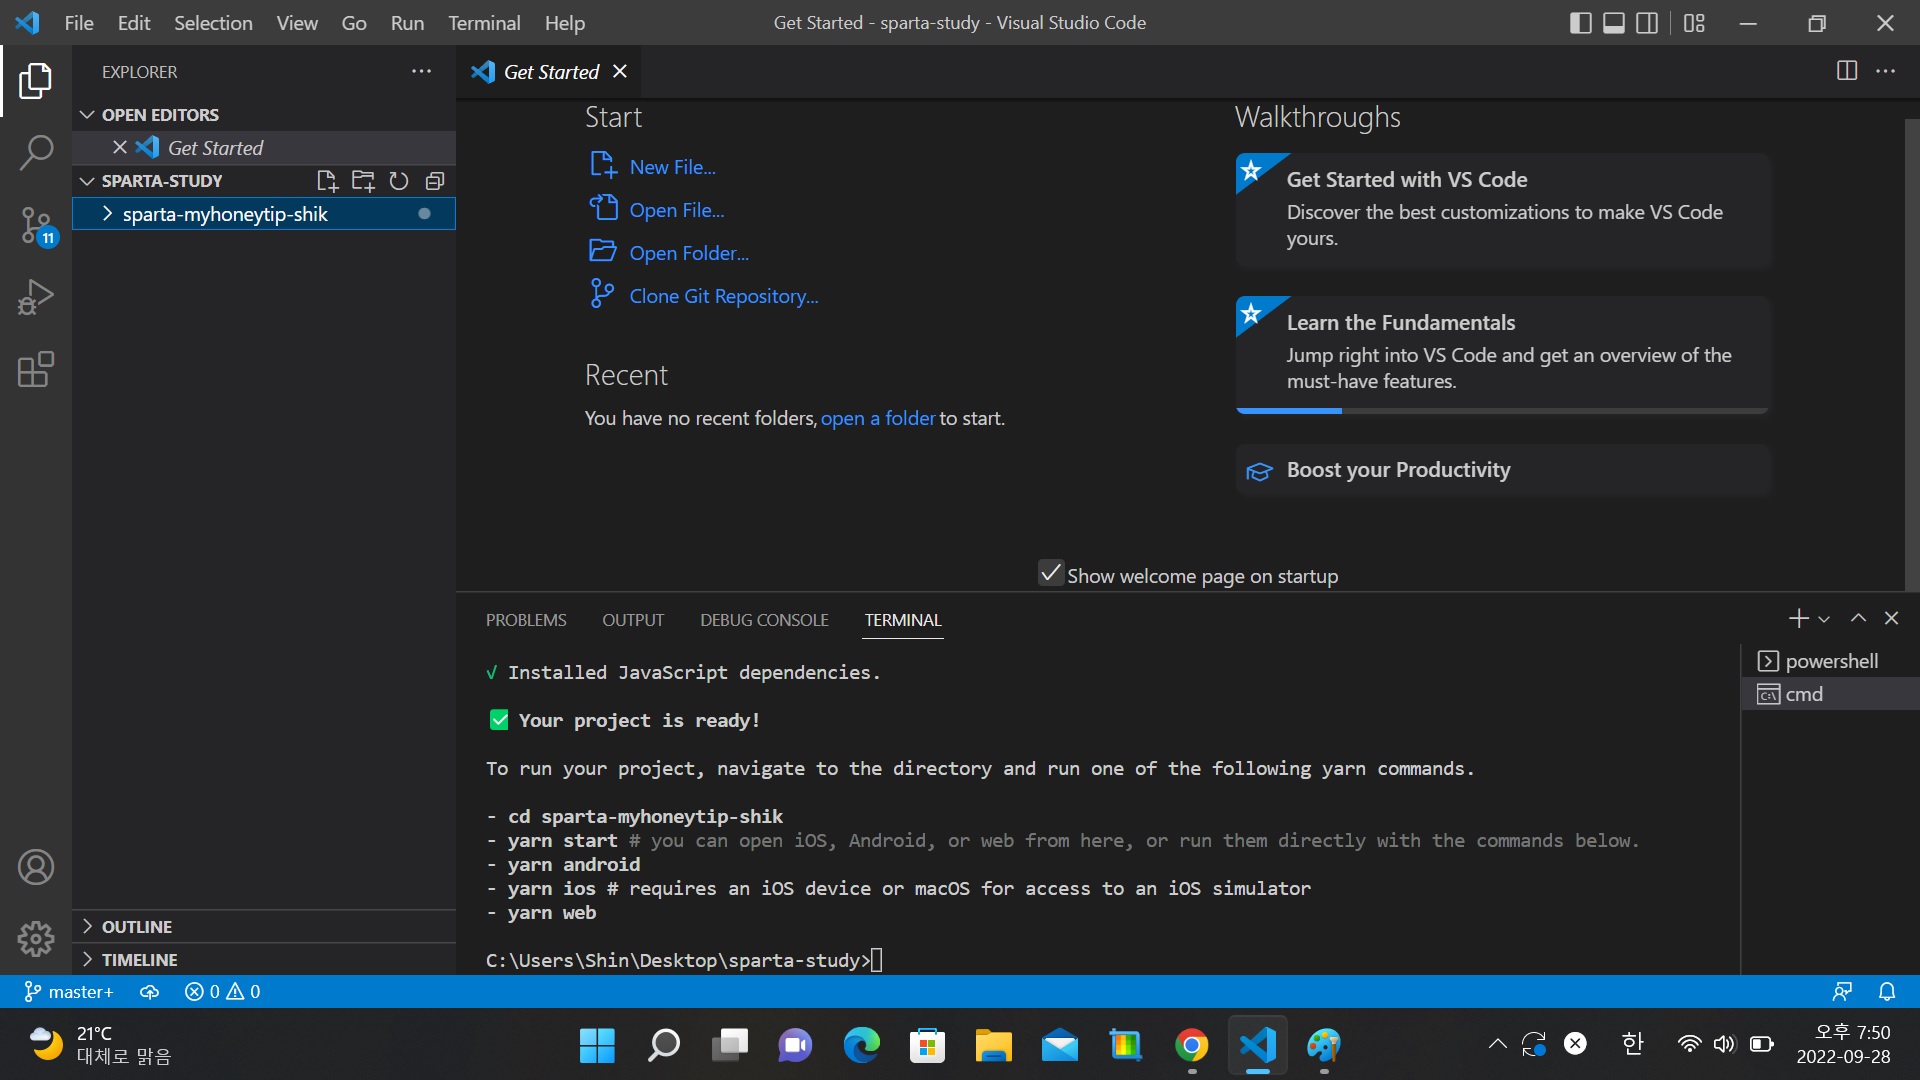Screen dimensions: 1920x1080
Task: Create a new terminal with plus icon
Action: [x=1798, y=619]
